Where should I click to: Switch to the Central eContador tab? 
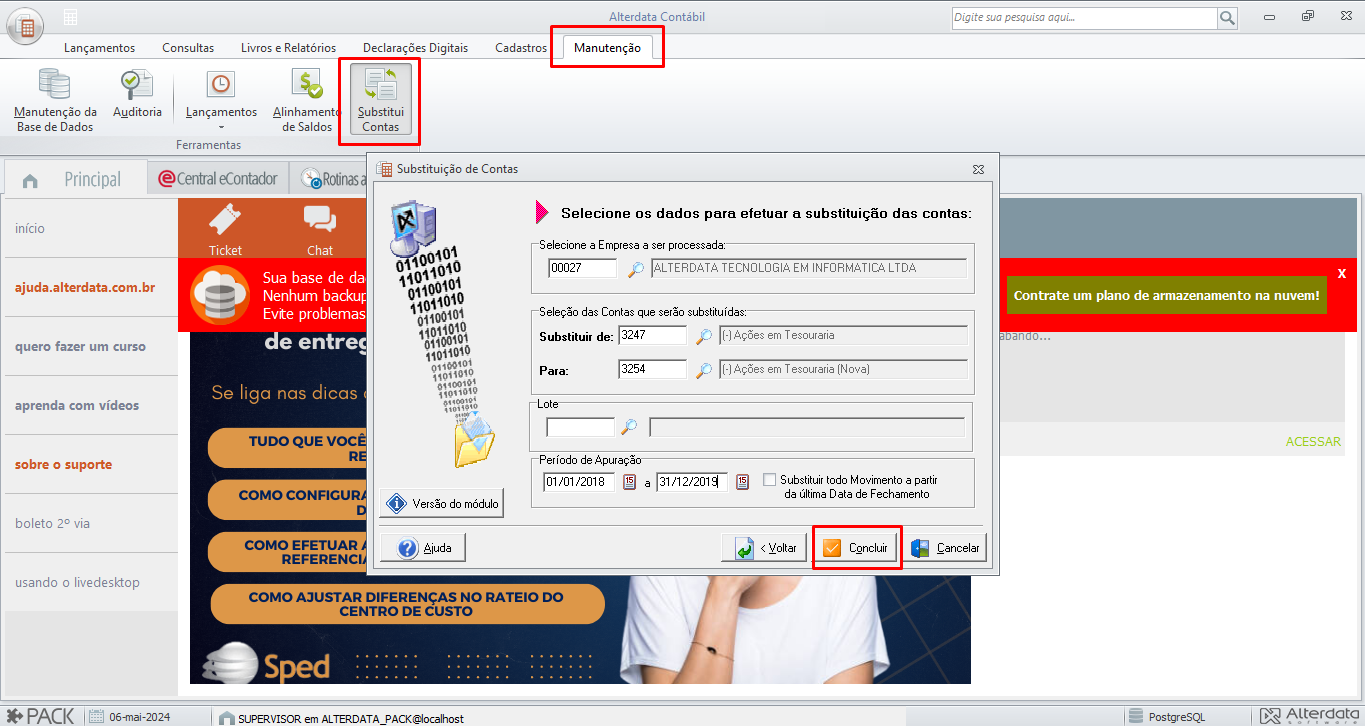pyautogui.click(x=218, y=179)
